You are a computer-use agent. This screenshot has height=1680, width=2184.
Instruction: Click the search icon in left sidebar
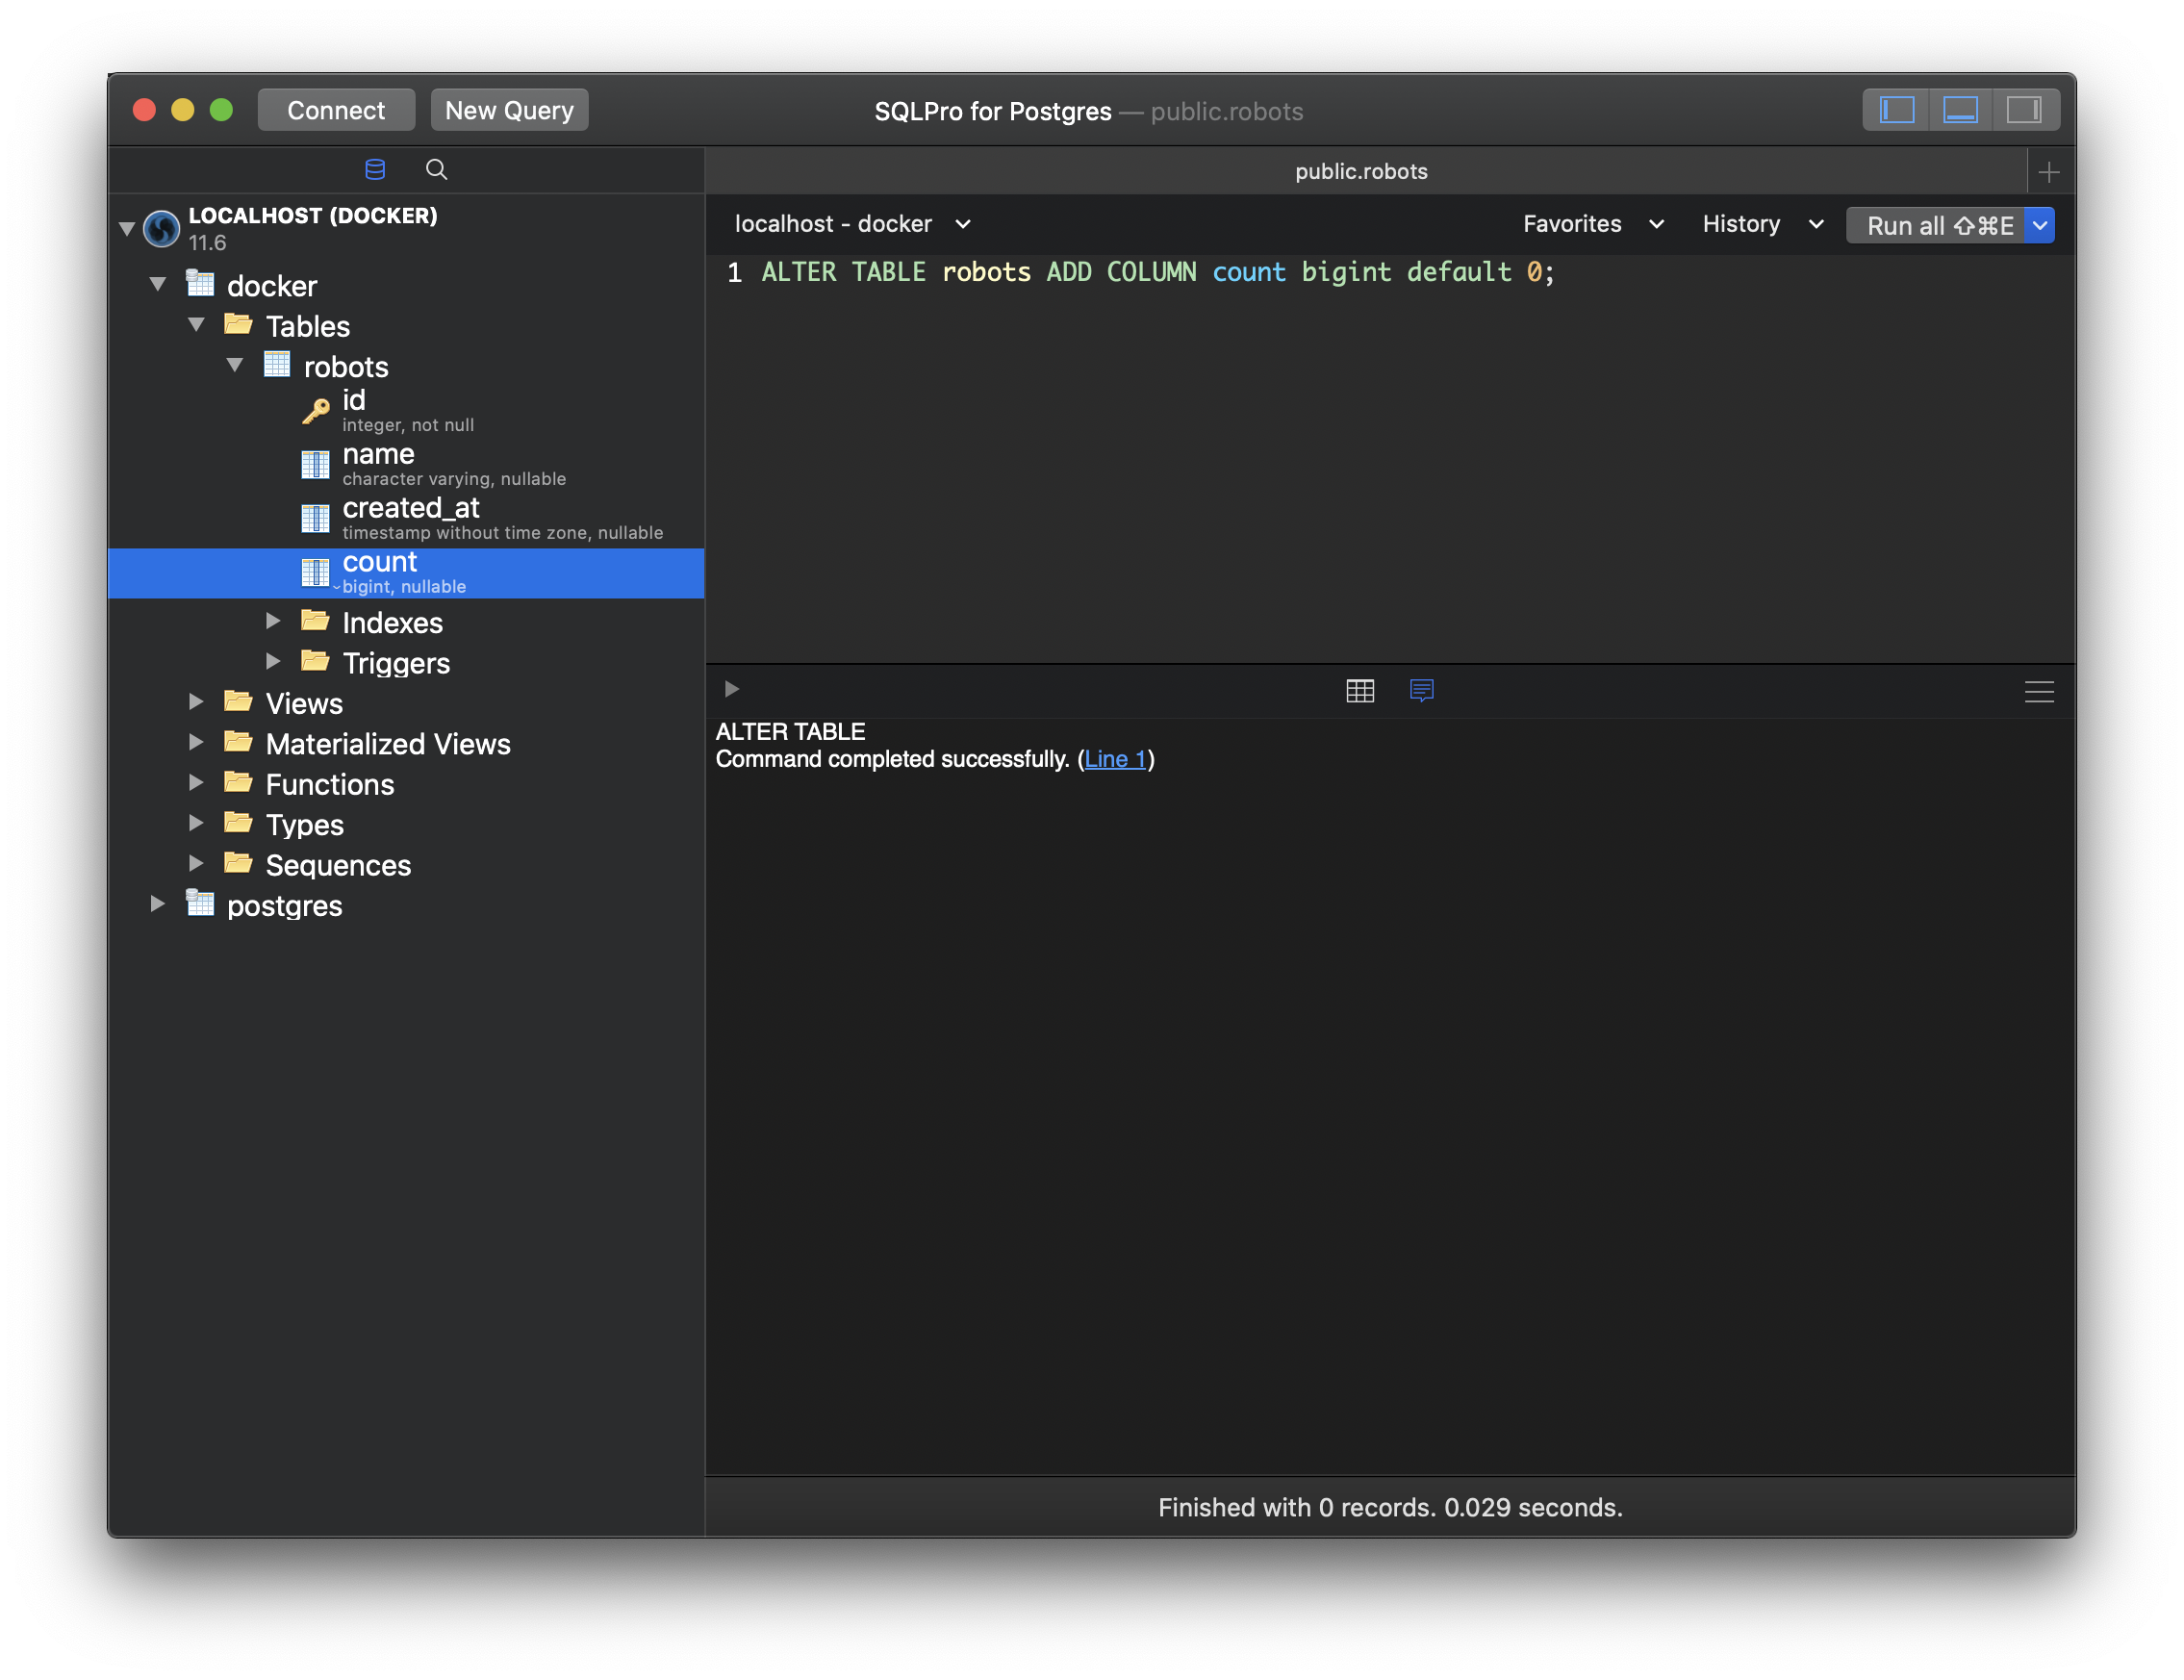tap(436, 167)
